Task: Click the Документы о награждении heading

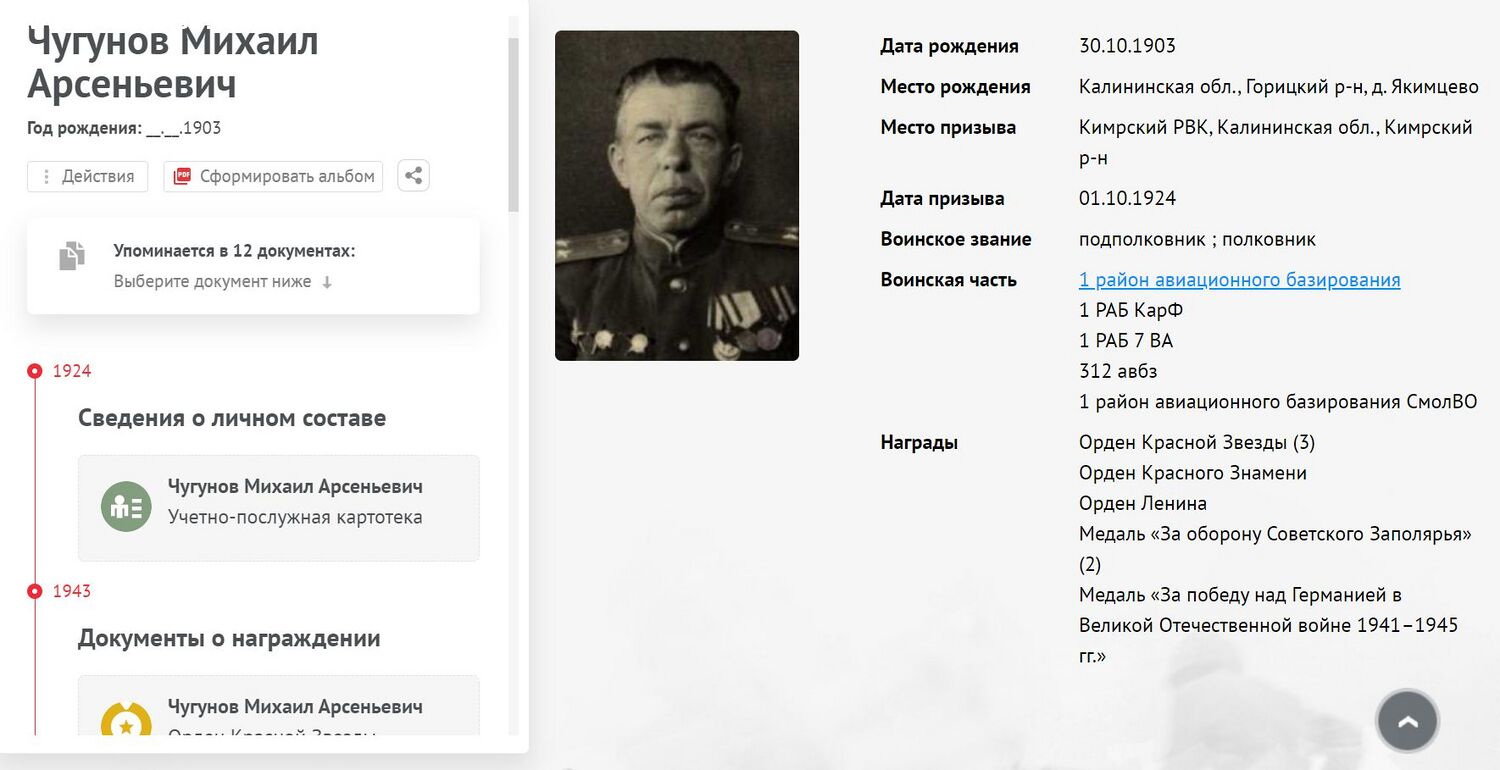Action: pyautogui.click(x=229, y=638)
